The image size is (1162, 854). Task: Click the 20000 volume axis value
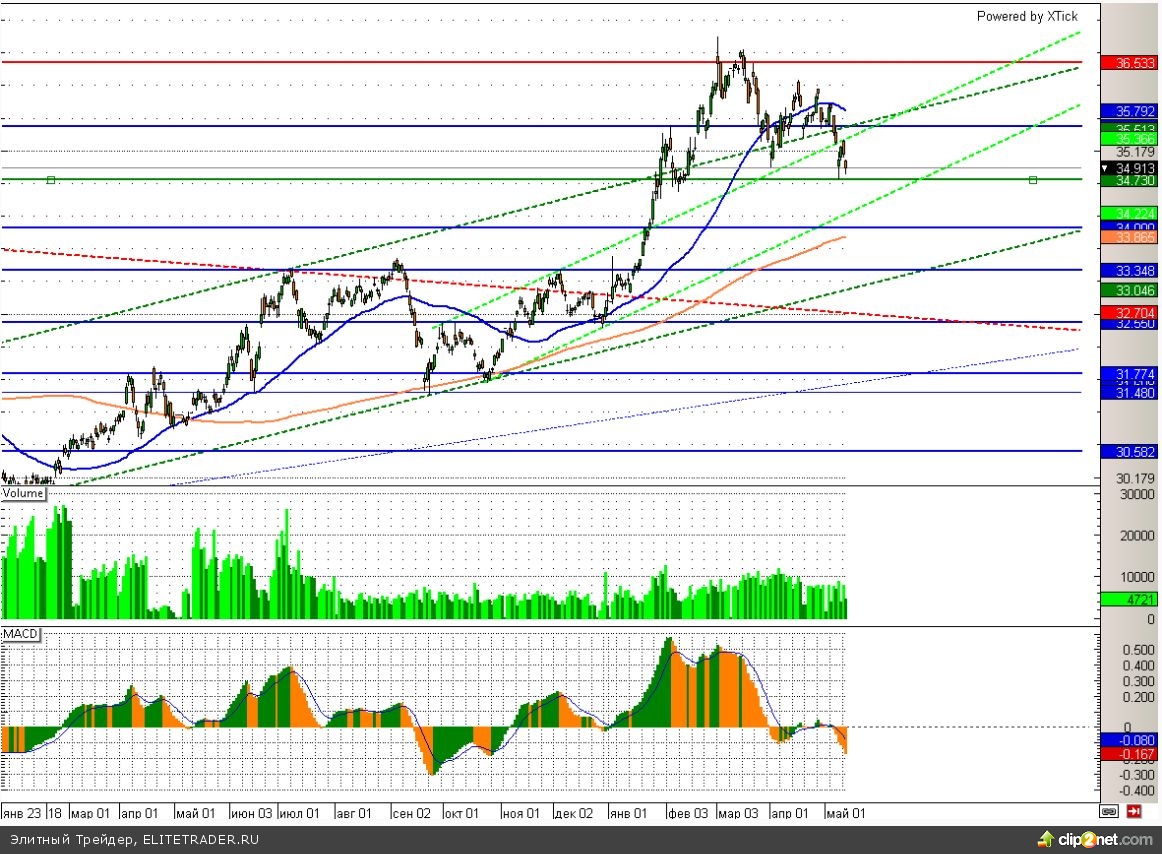click(x=1137, y=535)
